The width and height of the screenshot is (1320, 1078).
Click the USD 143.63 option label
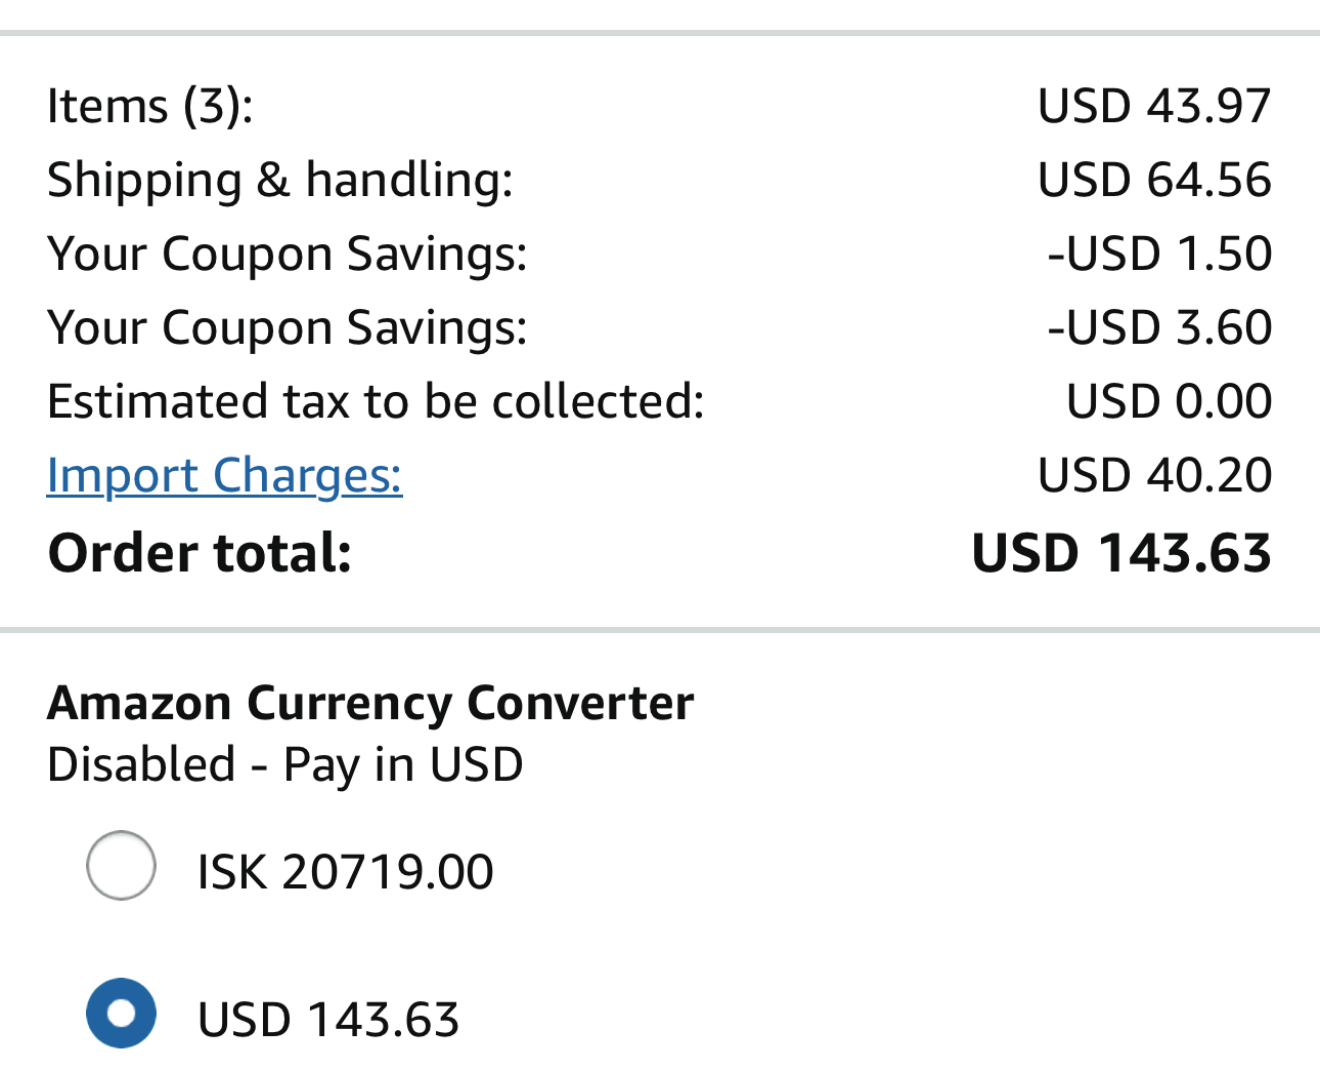click(328, 1020)
